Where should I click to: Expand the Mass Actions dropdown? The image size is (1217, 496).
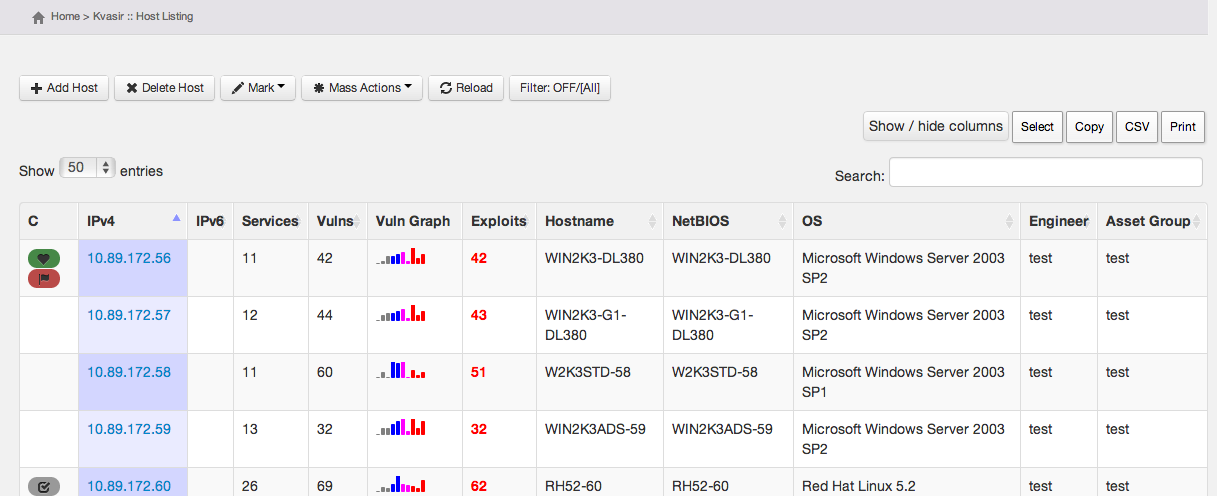pyautogui.click(x=362, y=88)
